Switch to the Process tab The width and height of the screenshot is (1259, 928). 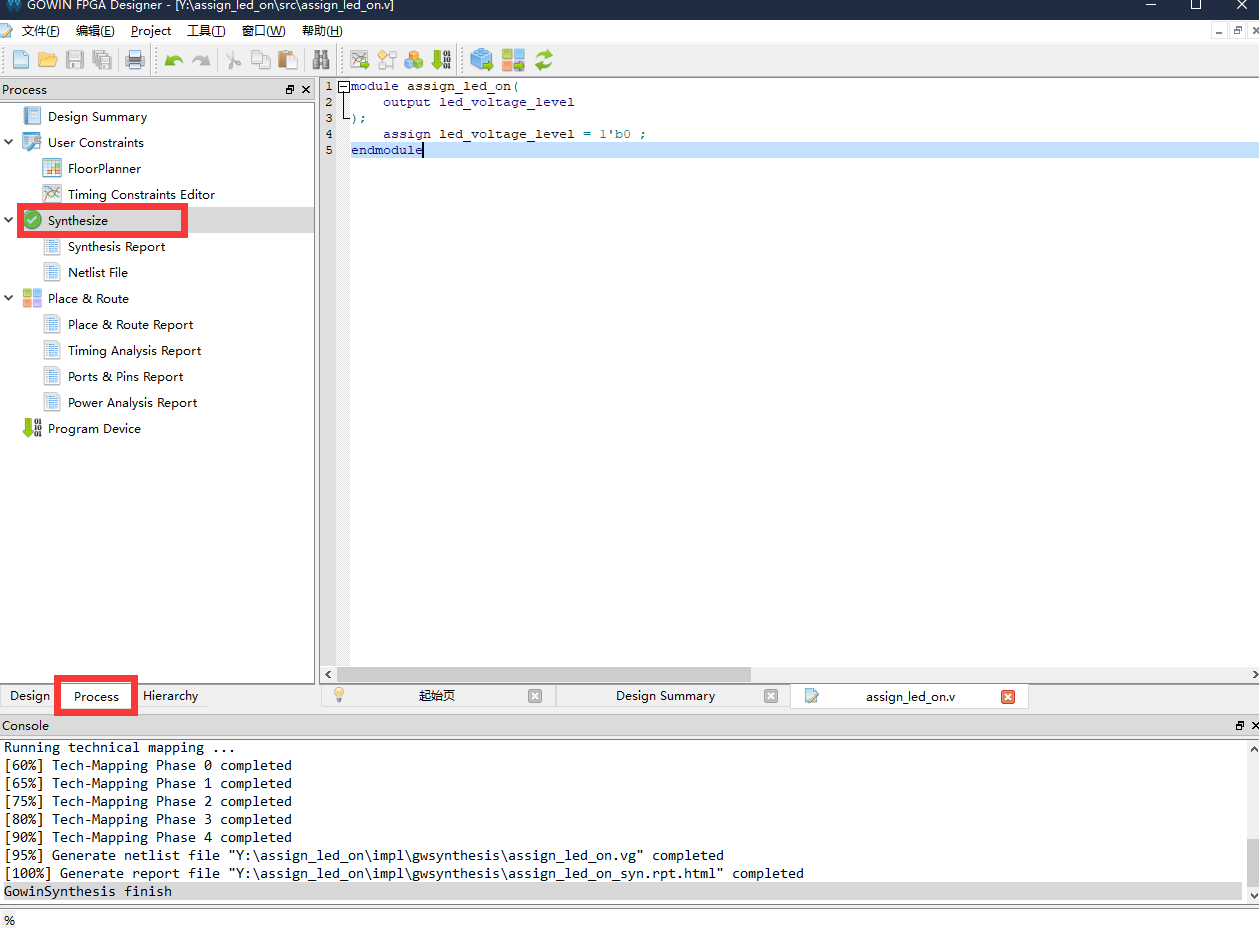click(x=96, y=696)
